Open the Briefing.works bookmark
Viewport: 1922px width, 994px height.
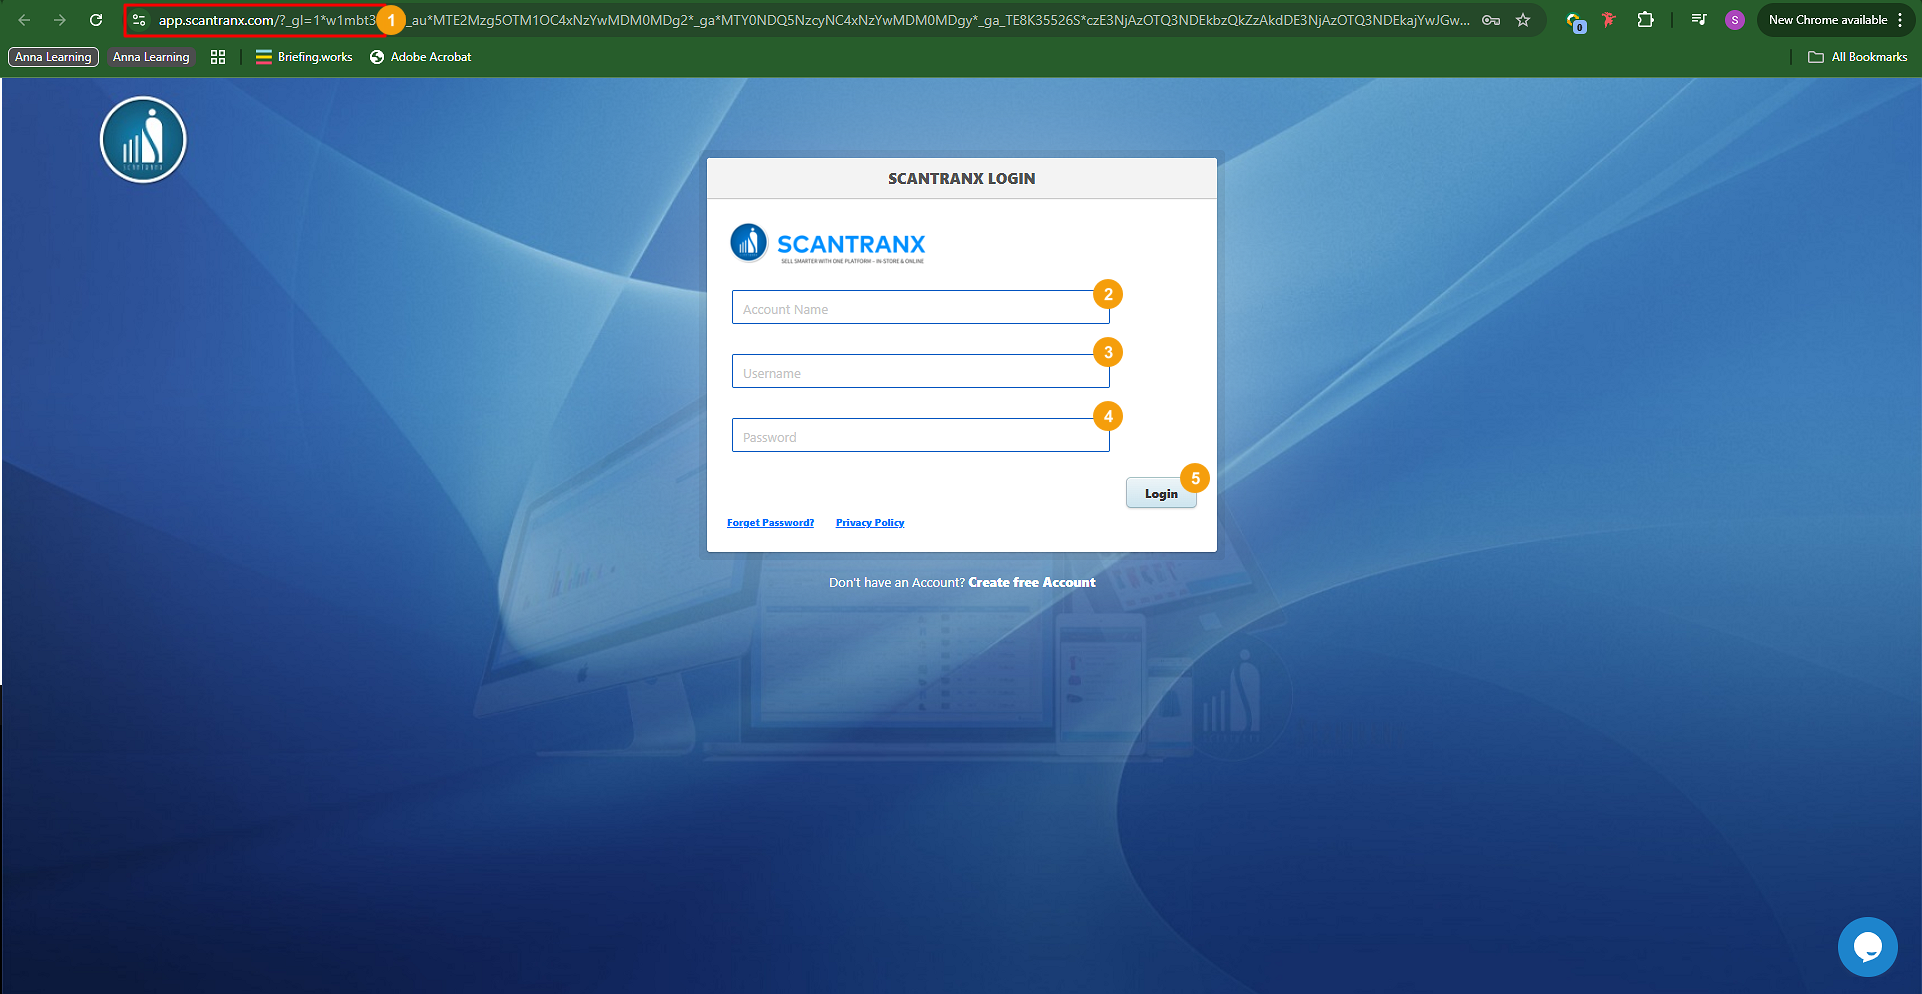[304, 57]
